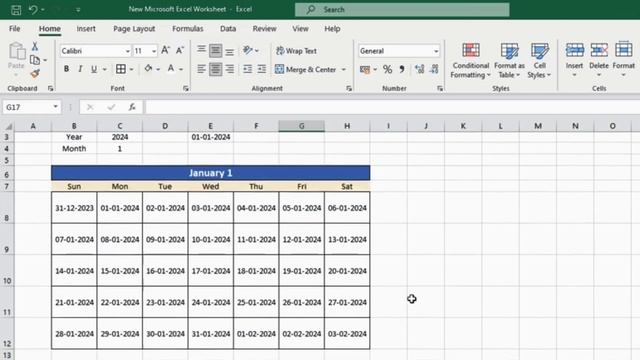Click Top Align icon
This screenshot has height=360, width=640.
click(201, 50)
